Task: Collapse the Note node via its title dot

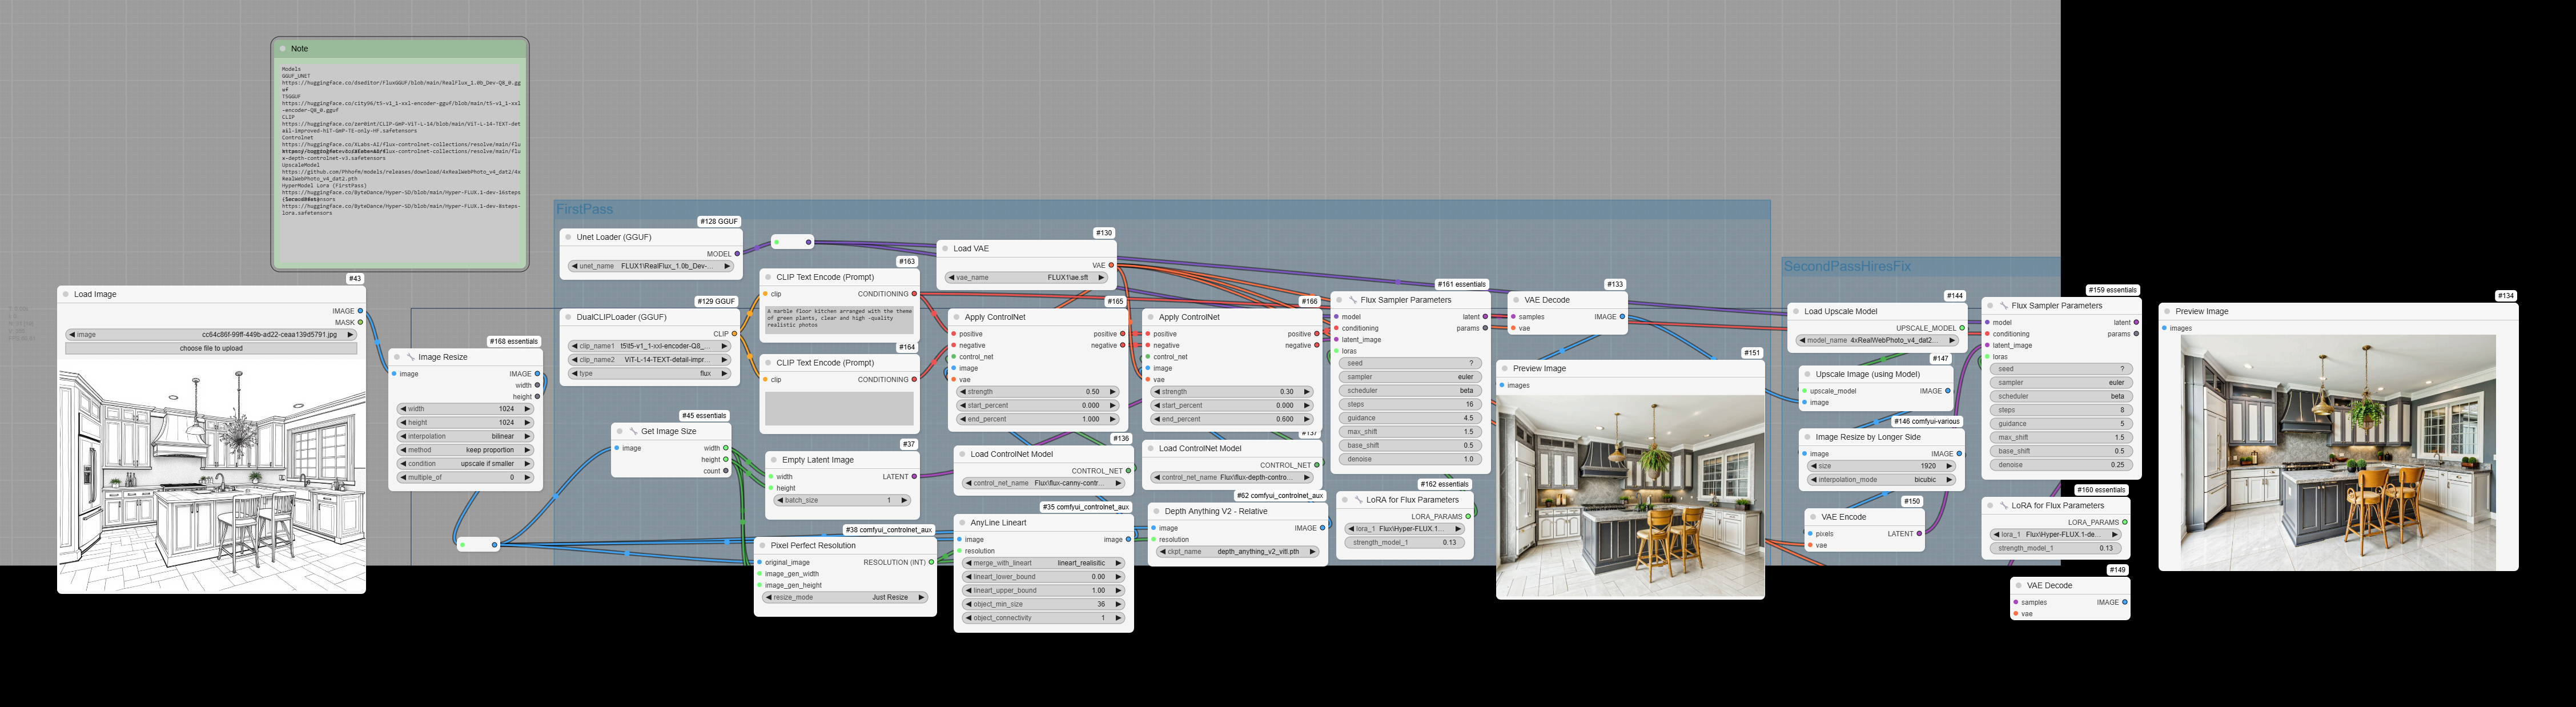Action: point(283,49)
